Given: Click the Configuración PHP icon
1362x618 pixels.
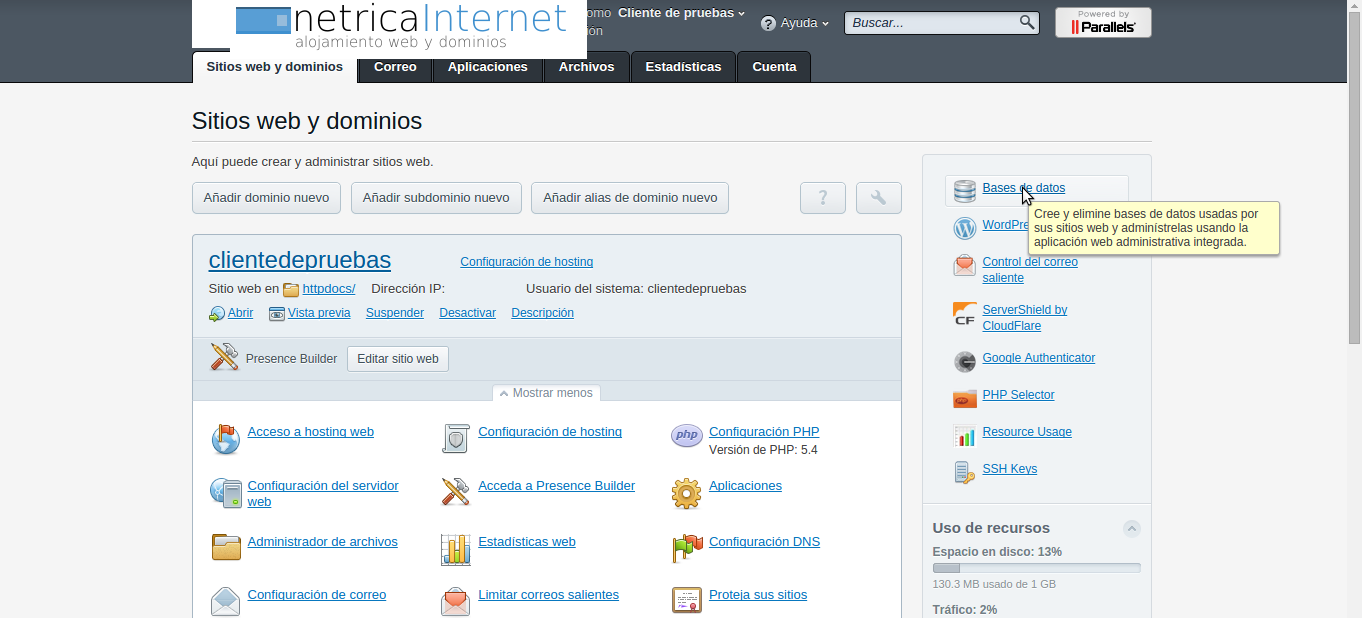Looking at the screenshot, I should (686, 436).
